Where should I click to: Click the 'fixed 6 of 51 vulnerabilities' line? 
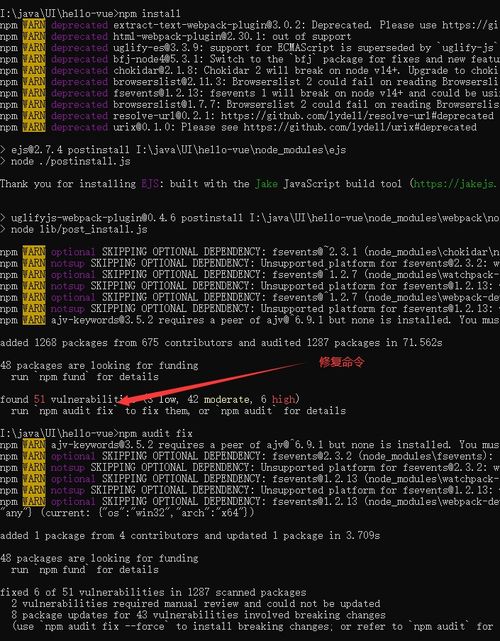(153, 592)
